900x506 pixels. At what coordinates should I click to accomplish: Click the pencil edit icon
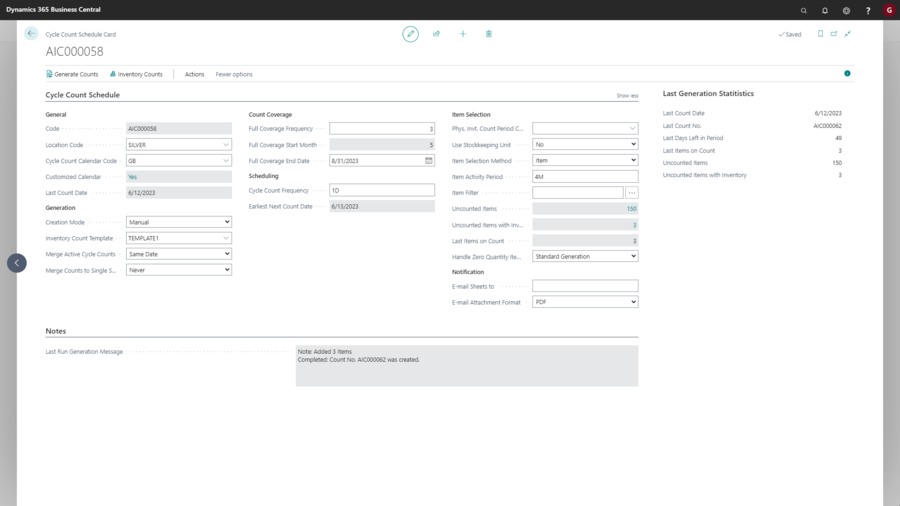[x=410, y=34]
